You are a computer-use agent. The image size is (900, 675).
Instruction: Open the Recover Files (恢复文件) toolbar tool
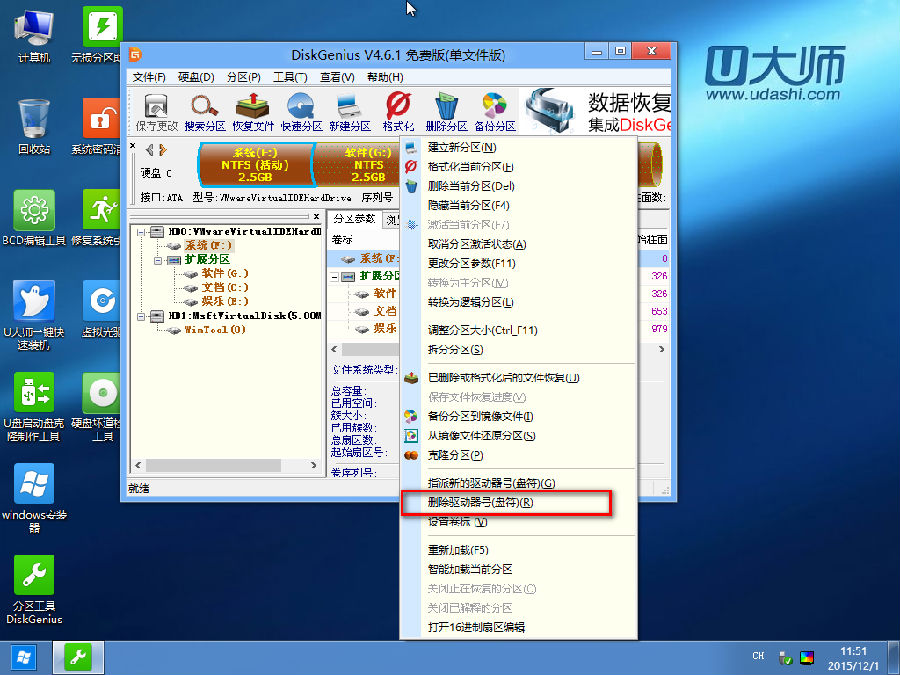[253, 112]
